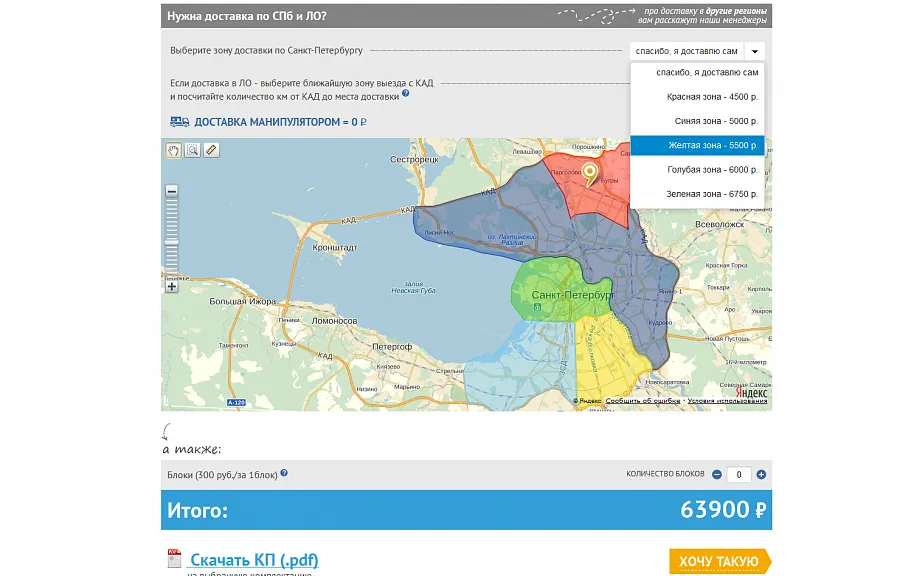900x576 pixels.
Task: Choose 'Красная зона - 4500 р.' option
Action: click(697, 97)
